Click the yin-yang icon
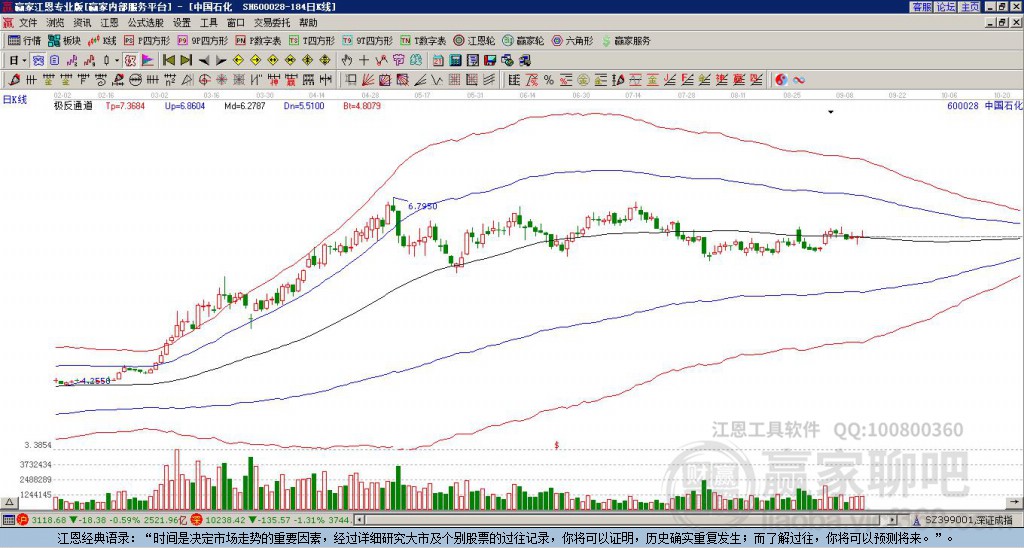The width and height of the screenshot is (1024, 548). pyautogui.click(x=781, y=80)
